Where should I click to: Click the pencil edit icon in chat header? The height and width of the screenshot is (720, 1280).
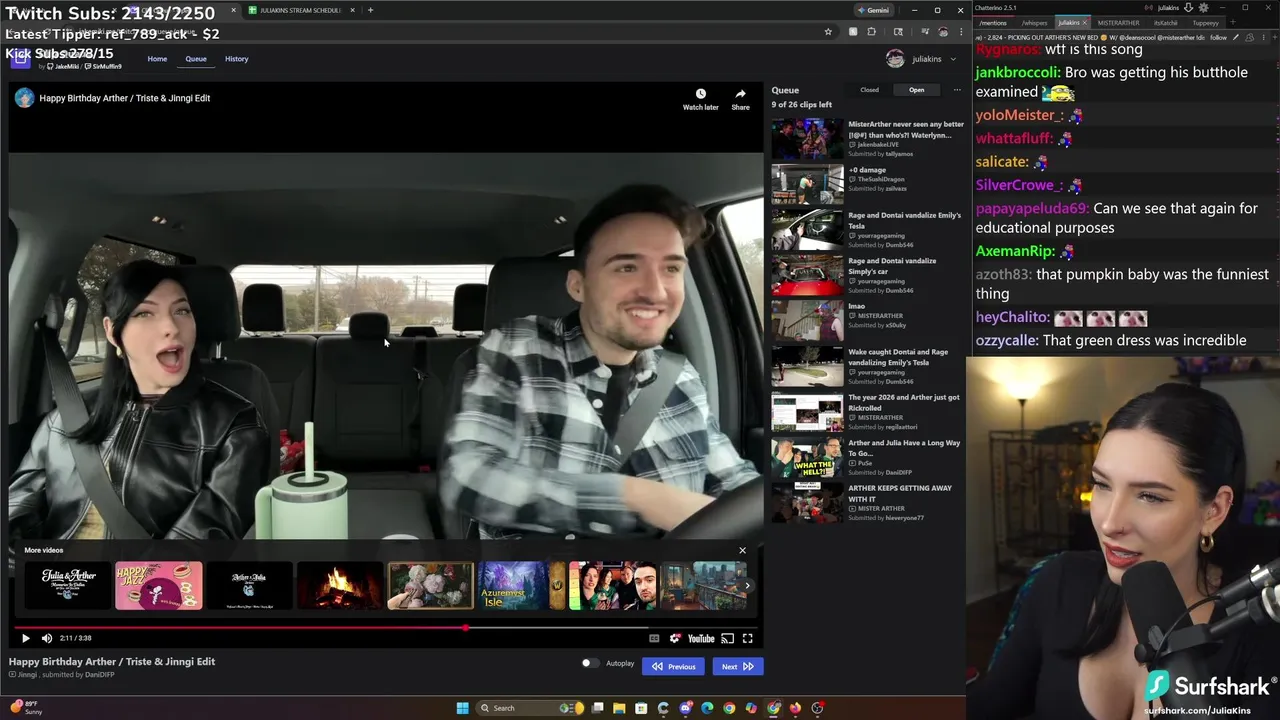click(1236, 37)
